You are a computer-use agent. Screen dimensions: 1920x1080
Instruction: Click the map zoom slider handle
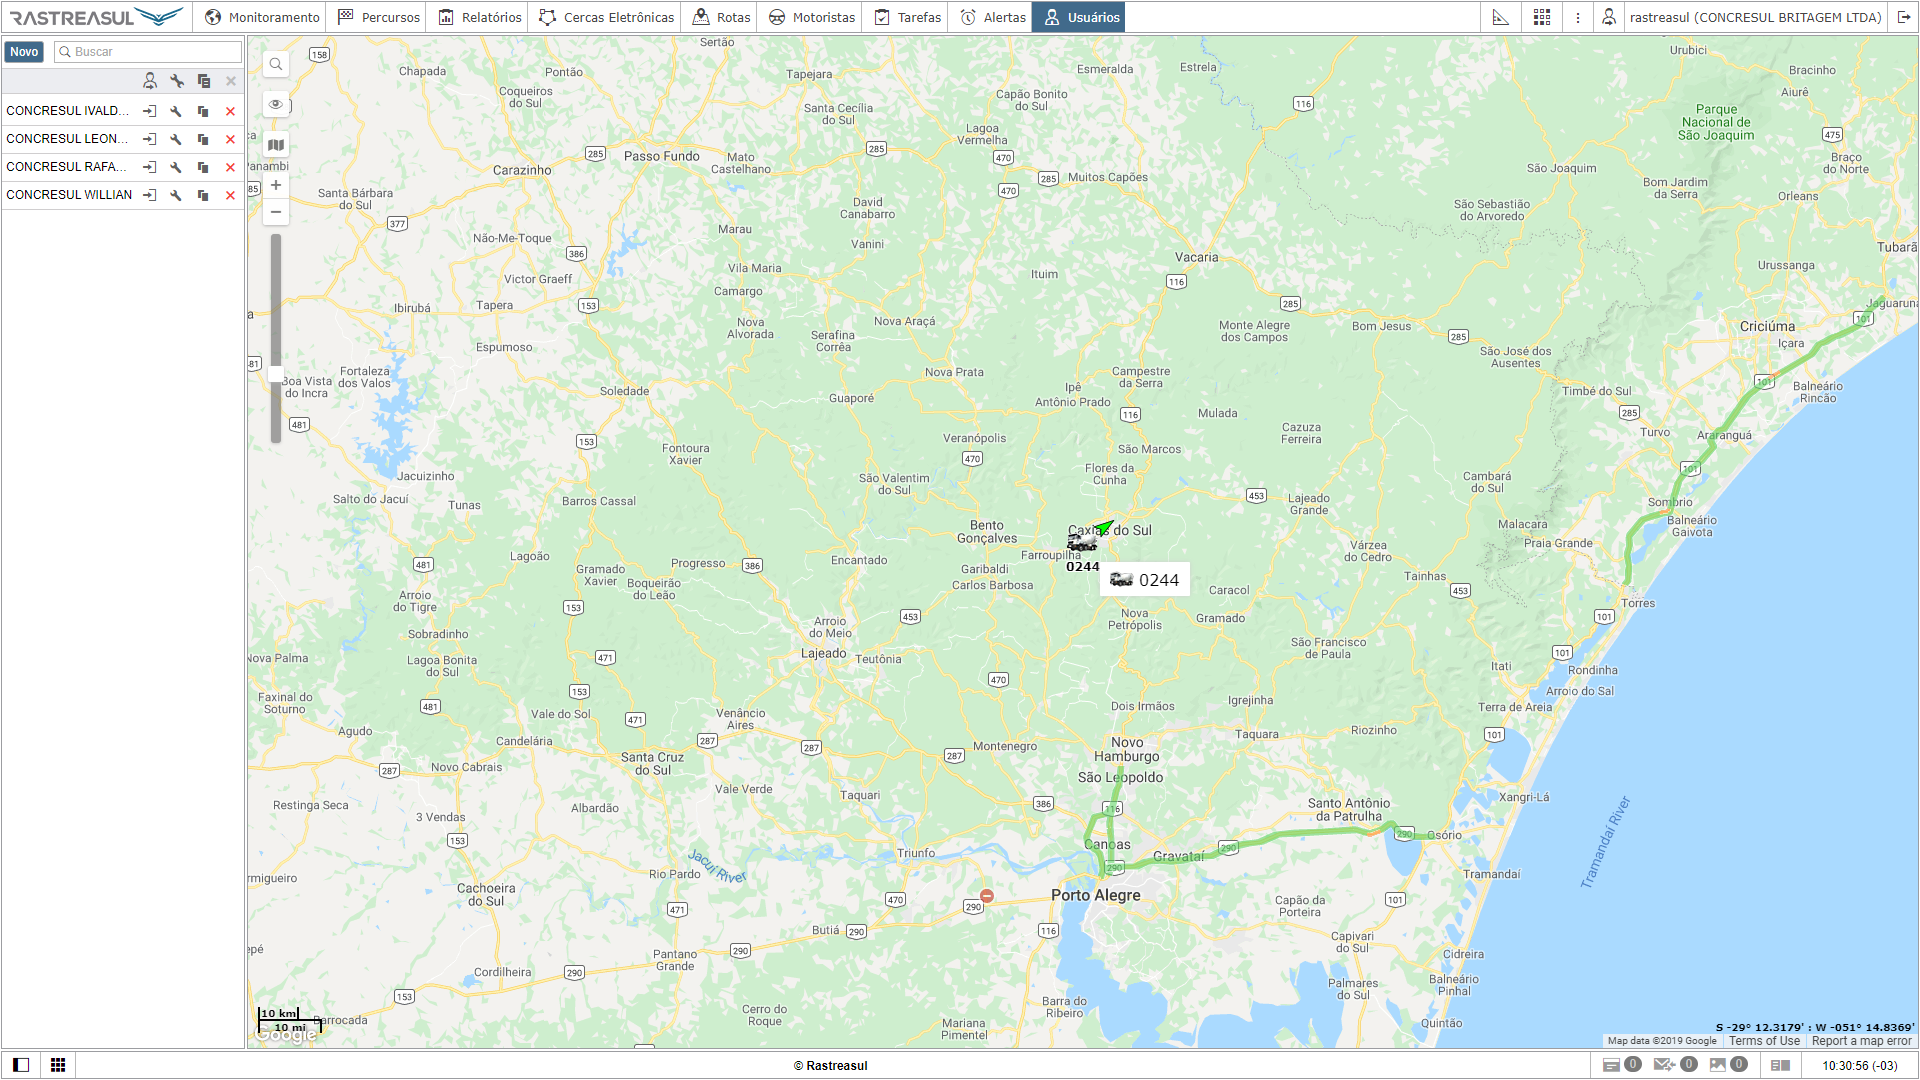tap(276, 374)
